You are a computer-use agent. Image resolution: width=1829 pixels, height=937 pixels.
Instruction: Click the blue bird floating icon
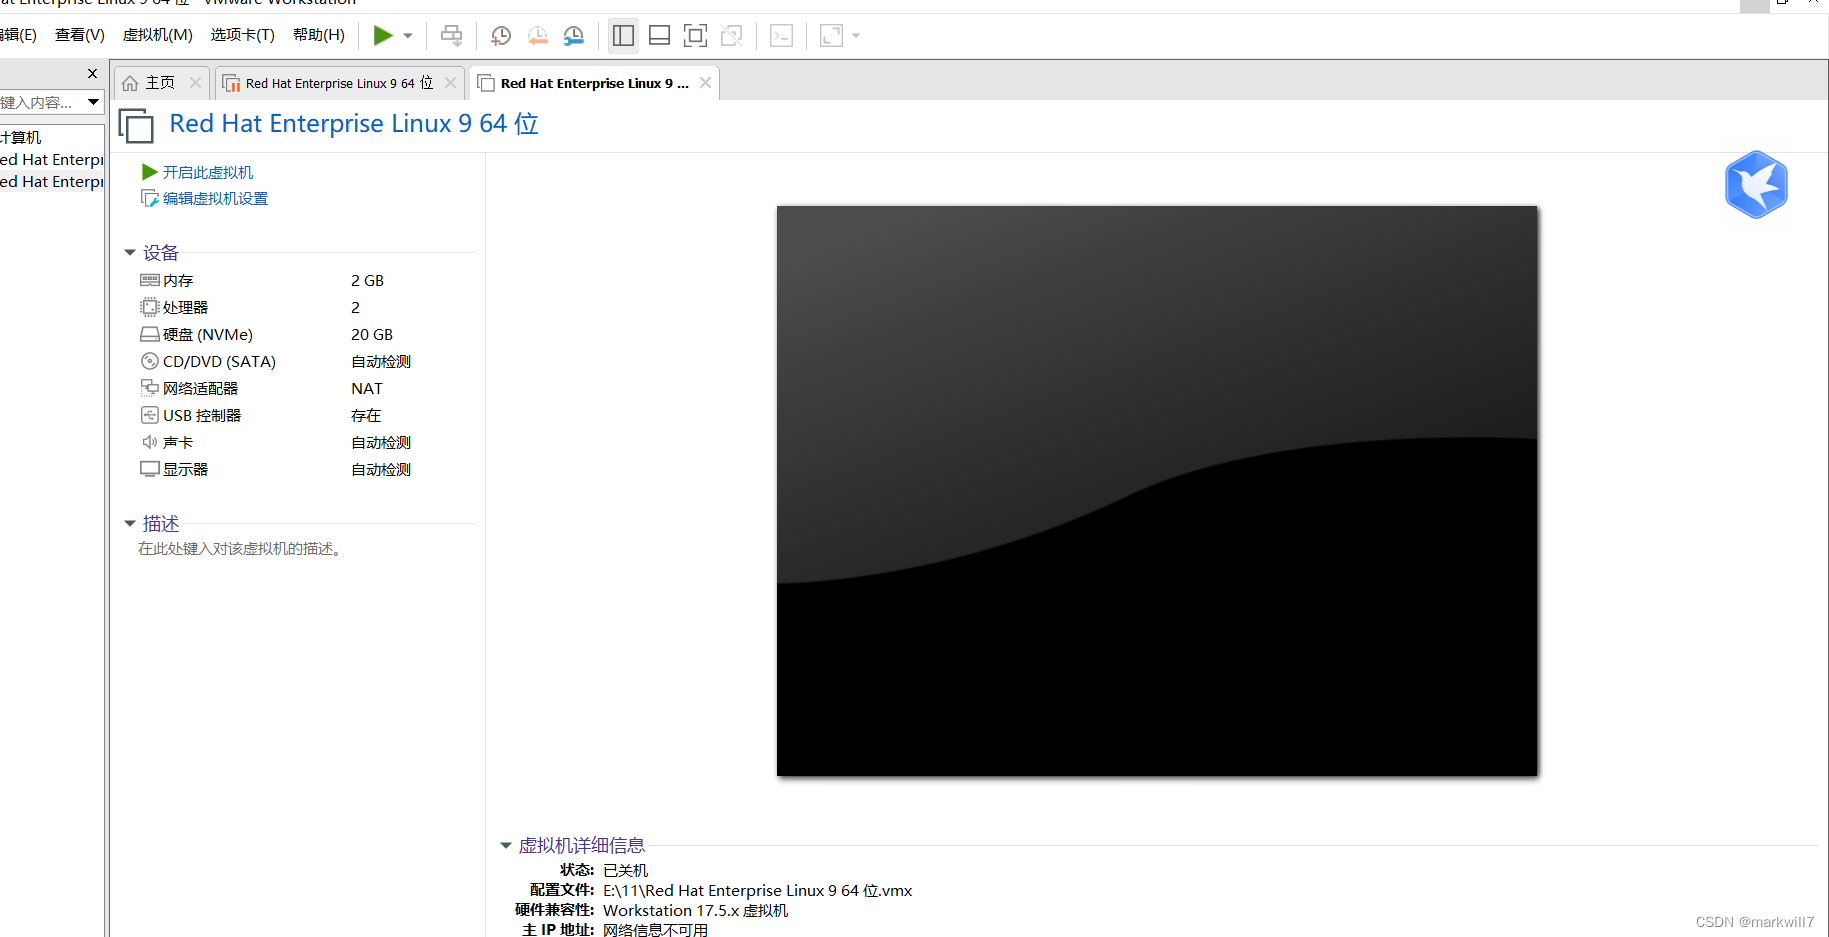1756,185
